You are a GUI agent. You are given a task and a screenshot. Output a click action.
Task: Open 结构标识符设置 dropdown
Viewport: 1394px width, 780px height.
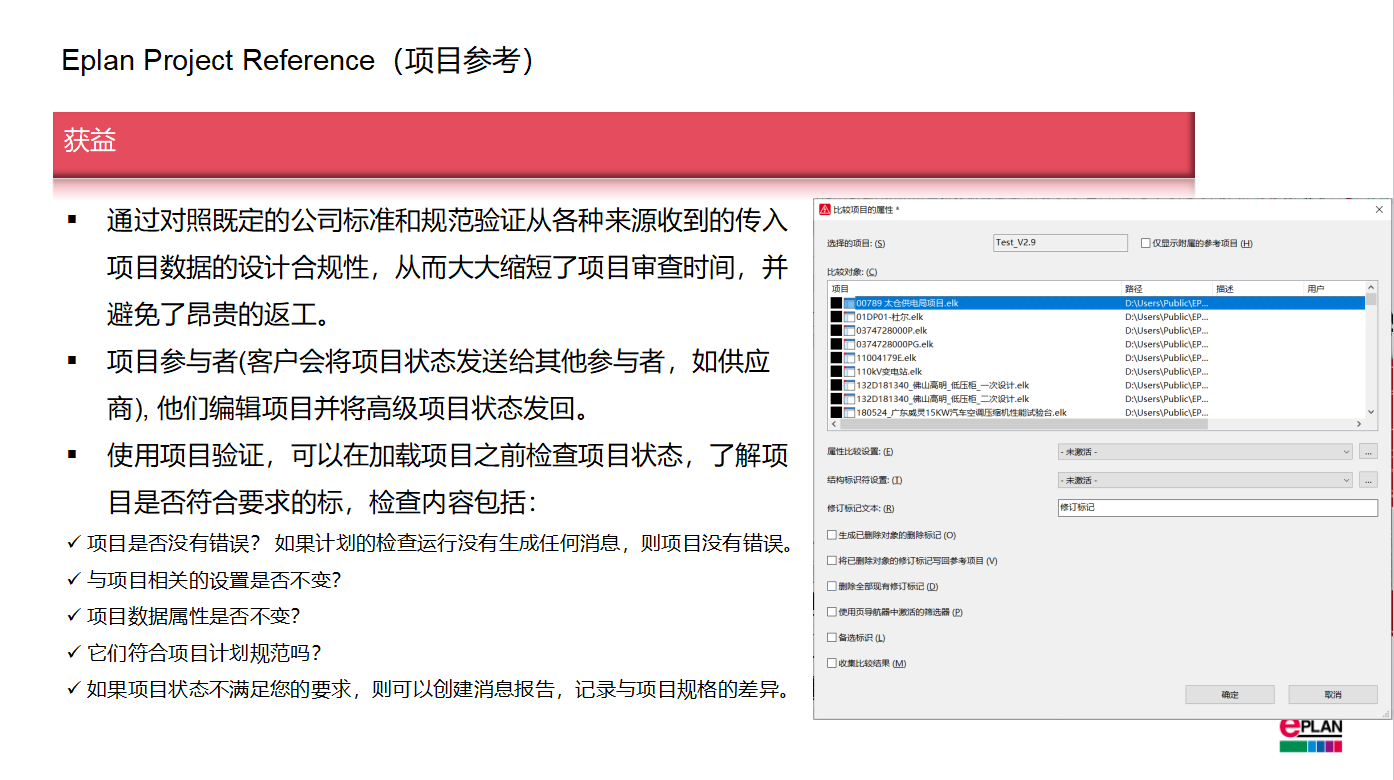pyautogui.click(x=1205, y=480)
